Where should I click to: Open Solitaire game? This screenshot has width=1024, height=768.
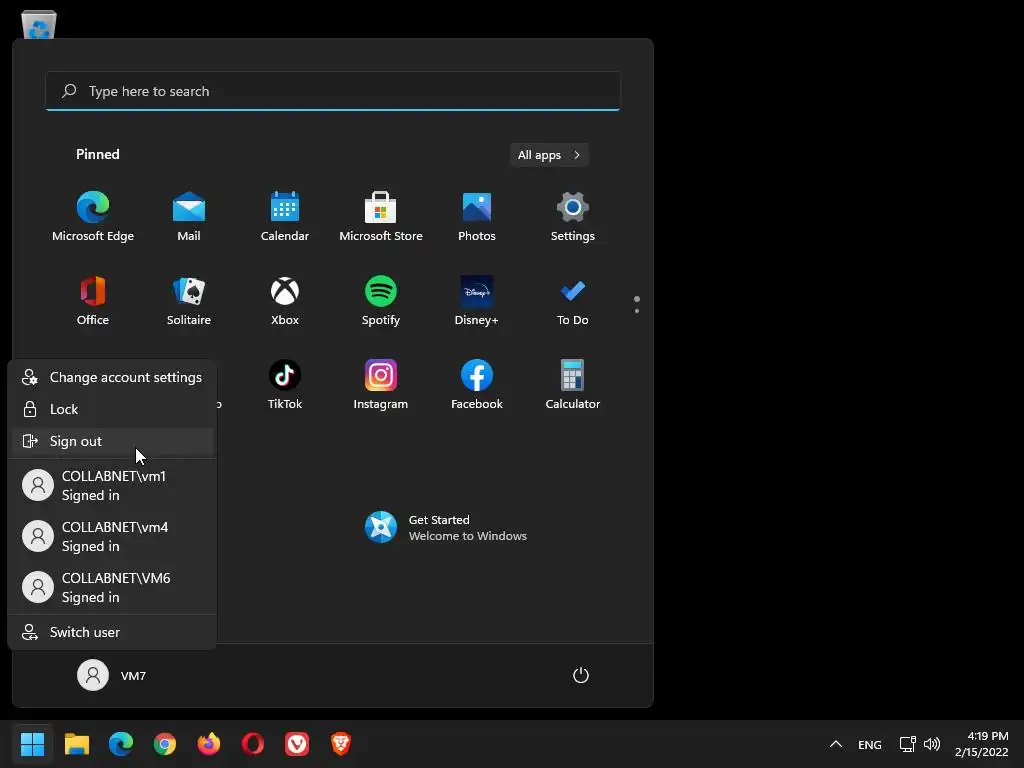click(x=189, y=300)
